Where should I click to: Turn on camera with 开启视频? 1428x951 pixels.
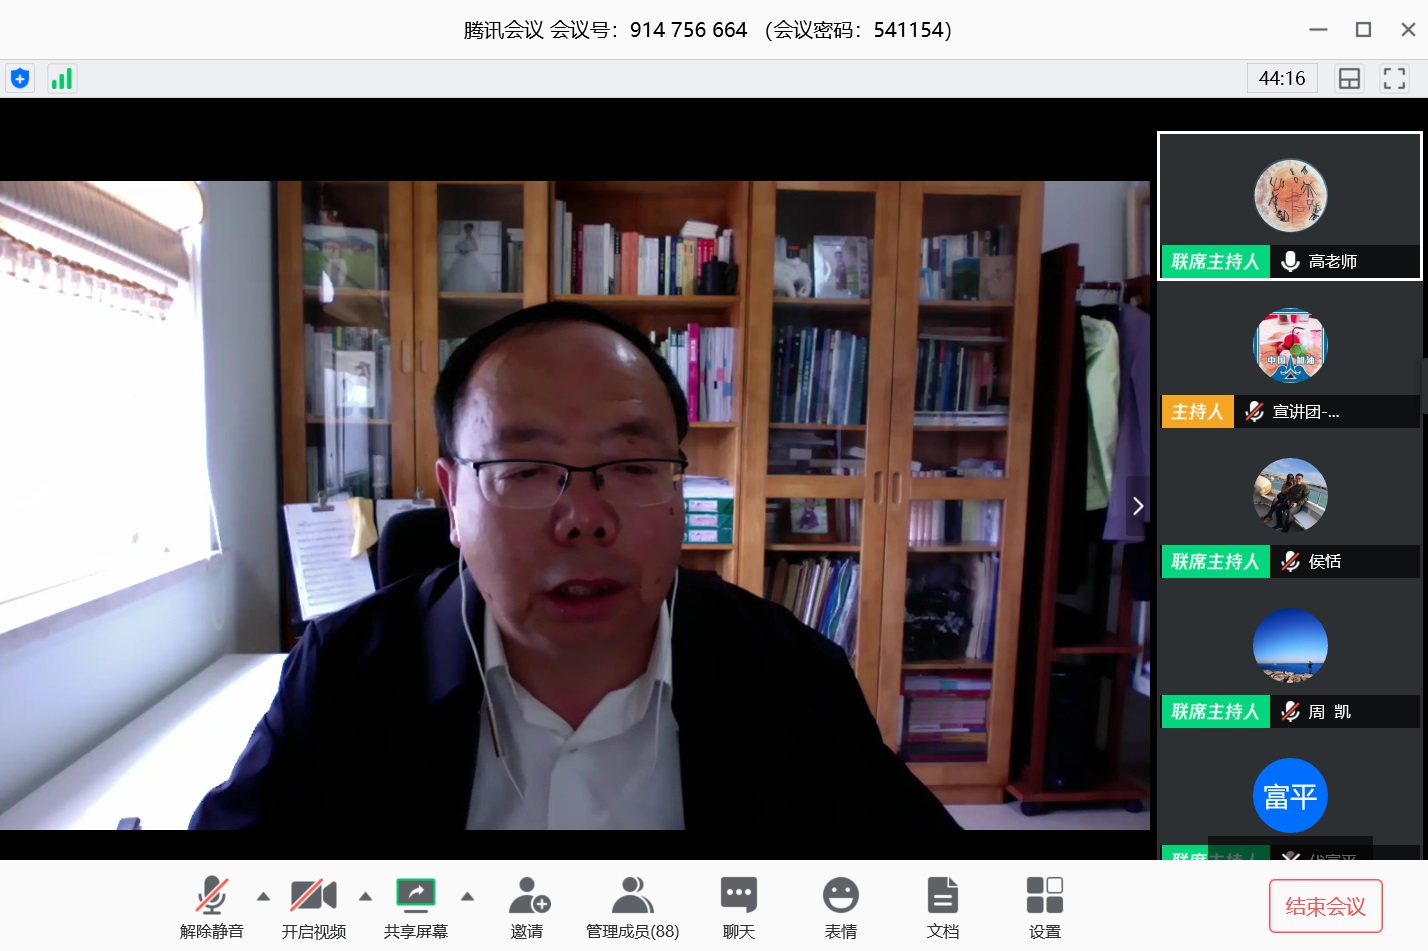[x=313, y=907]
